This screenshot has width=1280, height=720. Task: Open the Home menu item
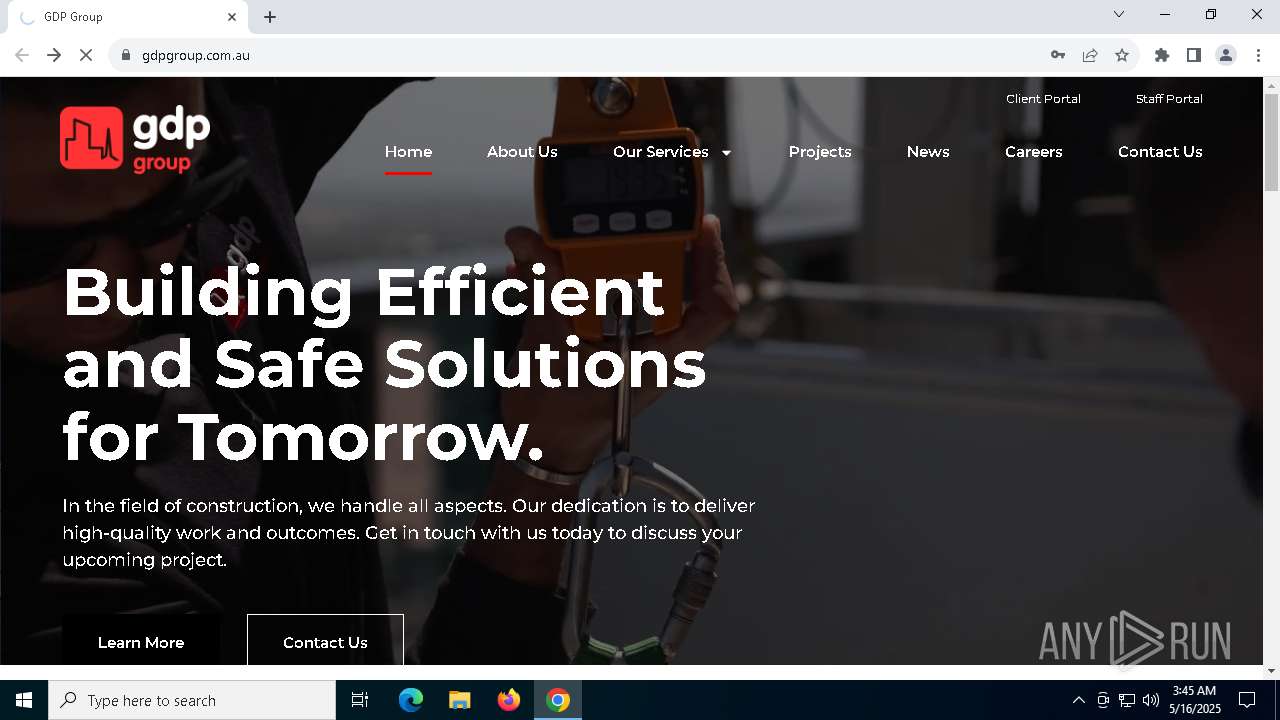point(408,152)
